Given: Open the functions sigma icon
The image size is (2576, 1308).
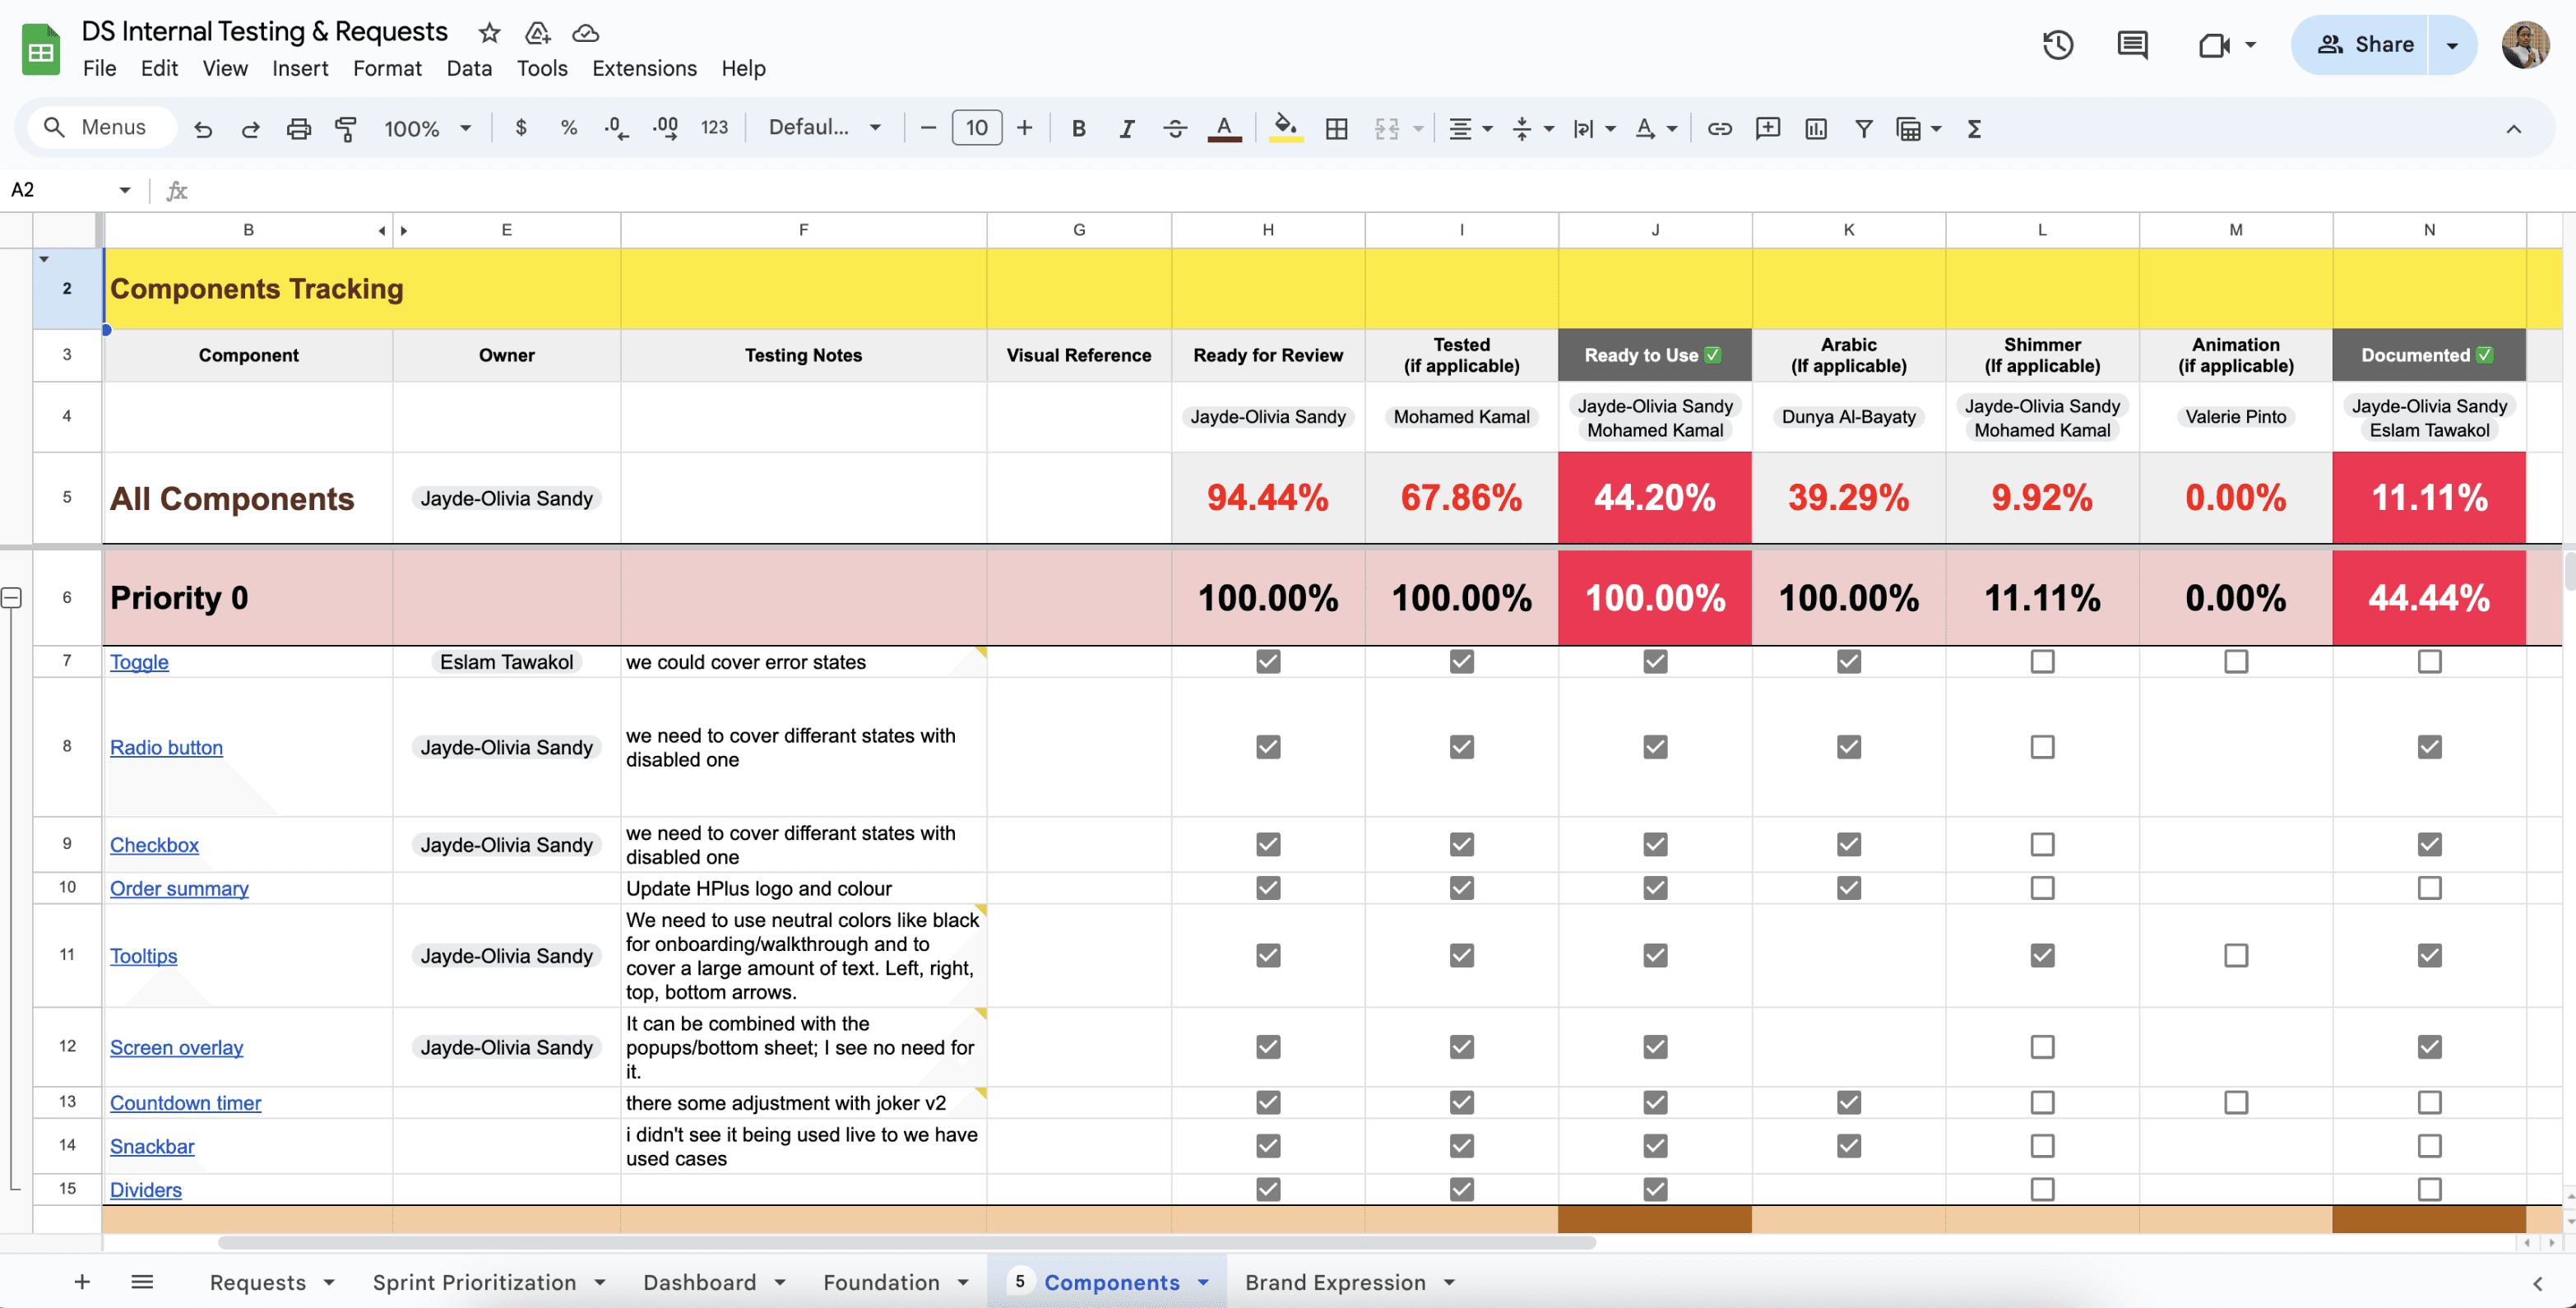Looking at the screenshot, I should click(1974, 128).
